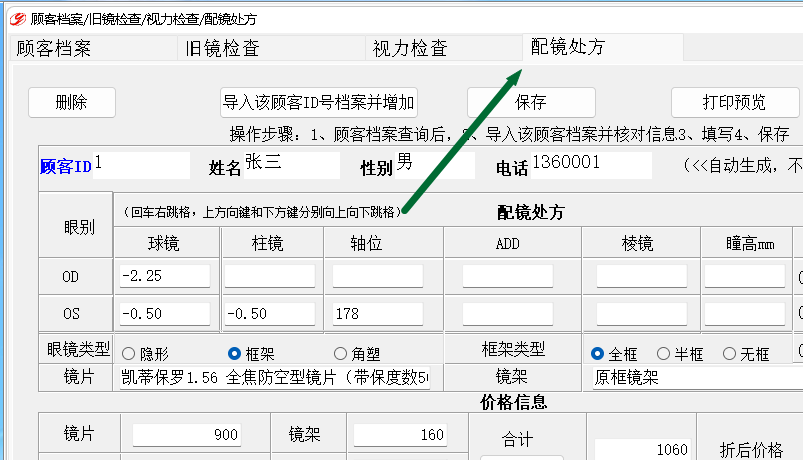Click the empty OS ADD field

pyautogui.click(x=508, y=313)
